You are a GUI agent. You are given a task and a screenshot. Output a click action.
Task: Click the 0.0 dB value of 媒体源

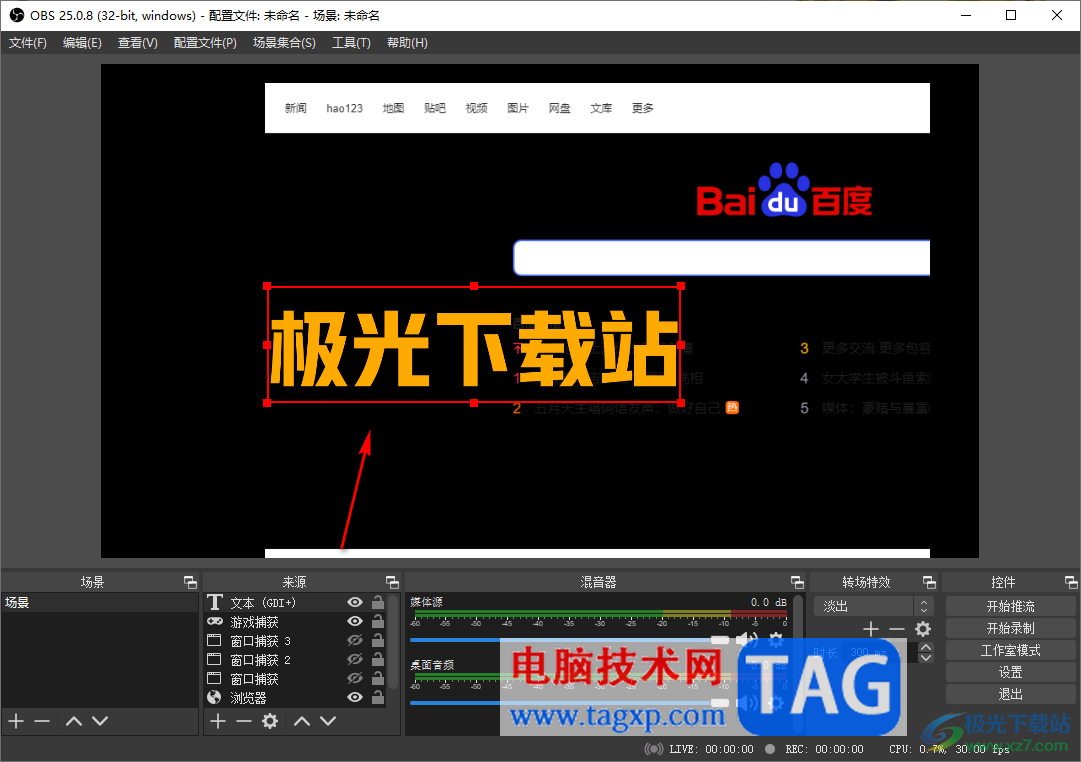point(768,602)
